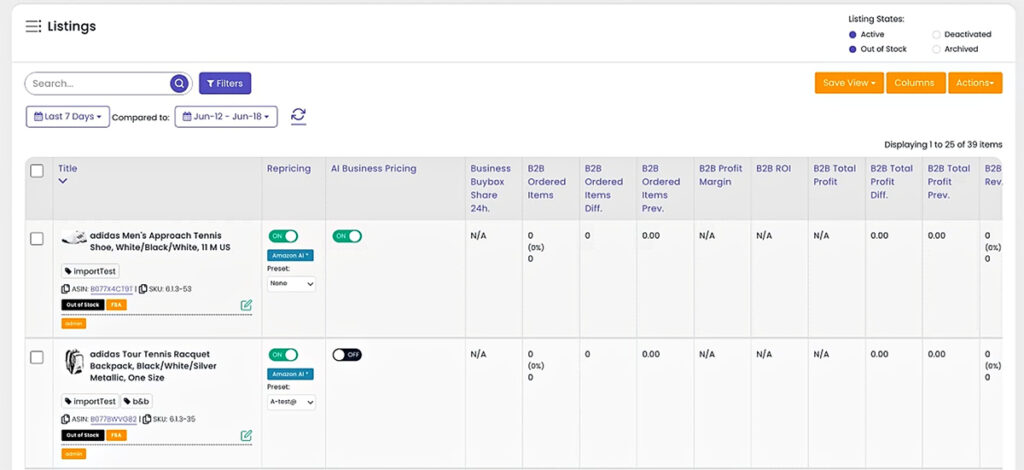Open the Preset dropdown showing None
This screenshot has width=1024, height=470.
point(291,283)
